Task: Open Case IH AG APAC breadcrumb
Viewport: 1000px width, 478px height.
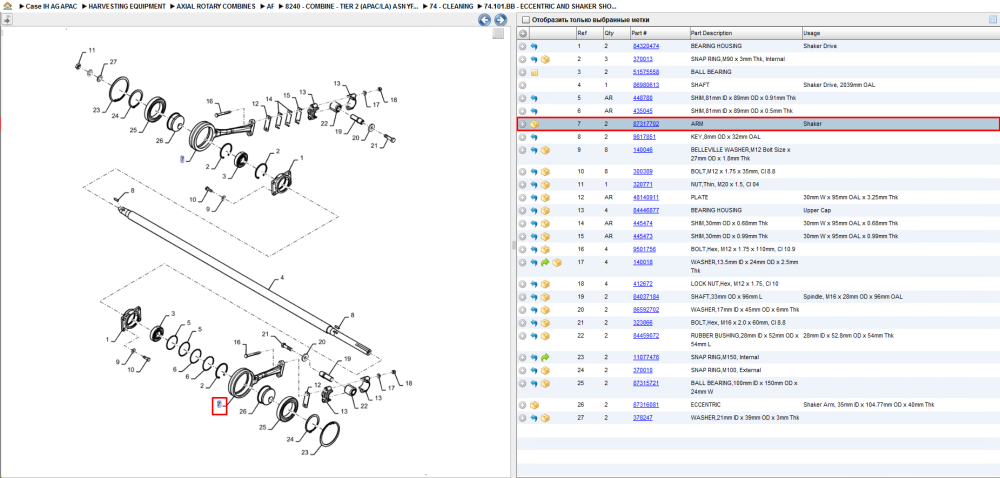Action: 50,6
